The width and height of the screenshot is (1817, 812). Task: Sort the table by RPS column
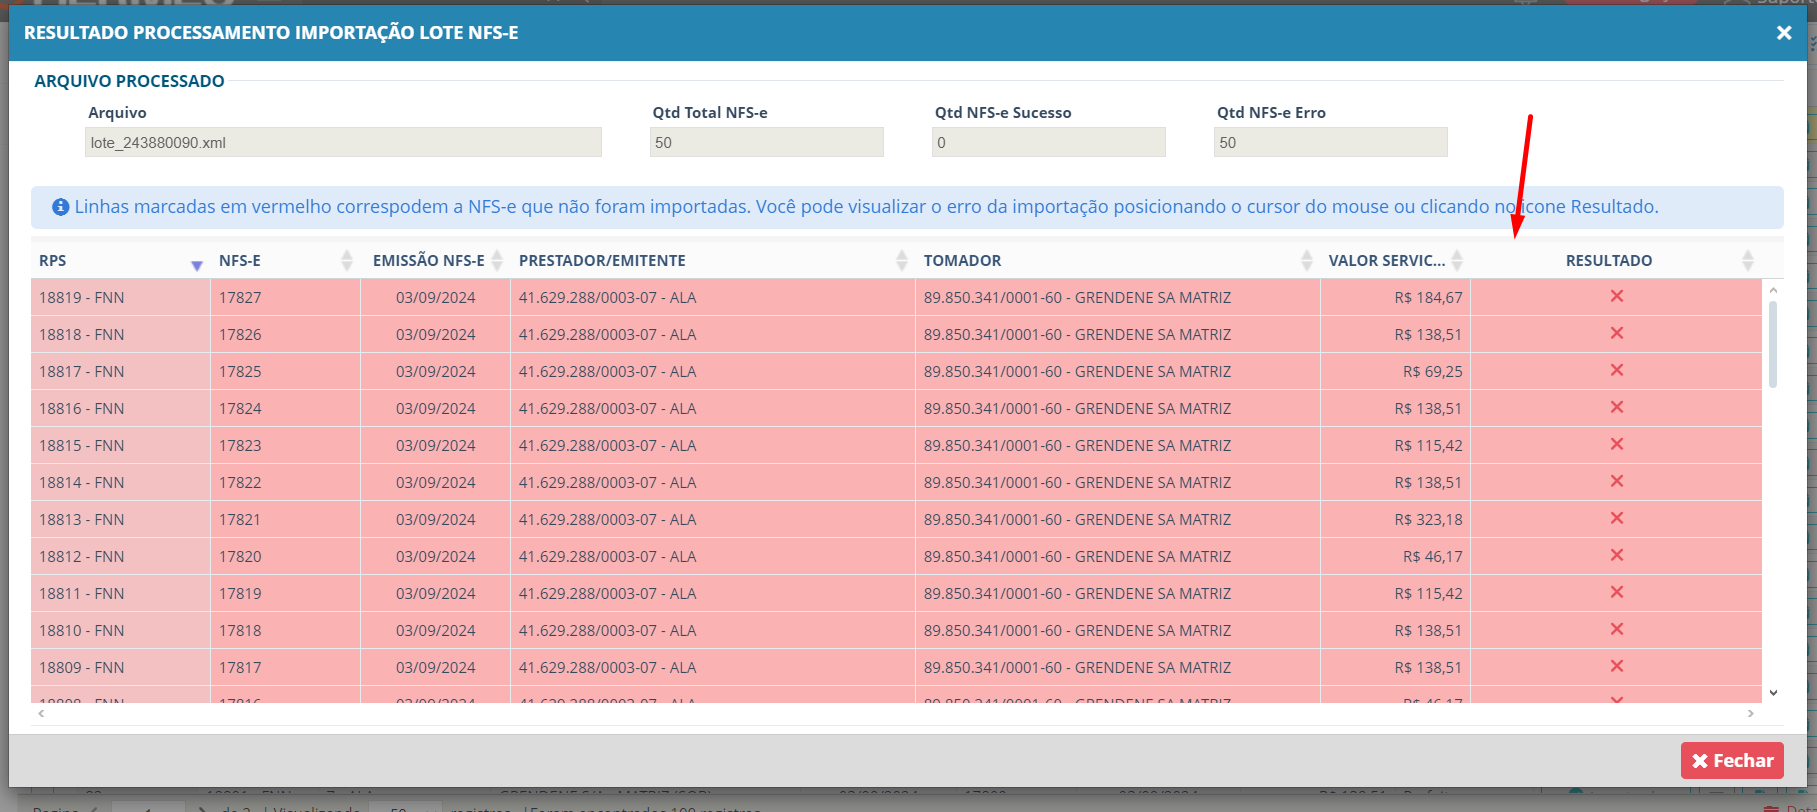120,260
